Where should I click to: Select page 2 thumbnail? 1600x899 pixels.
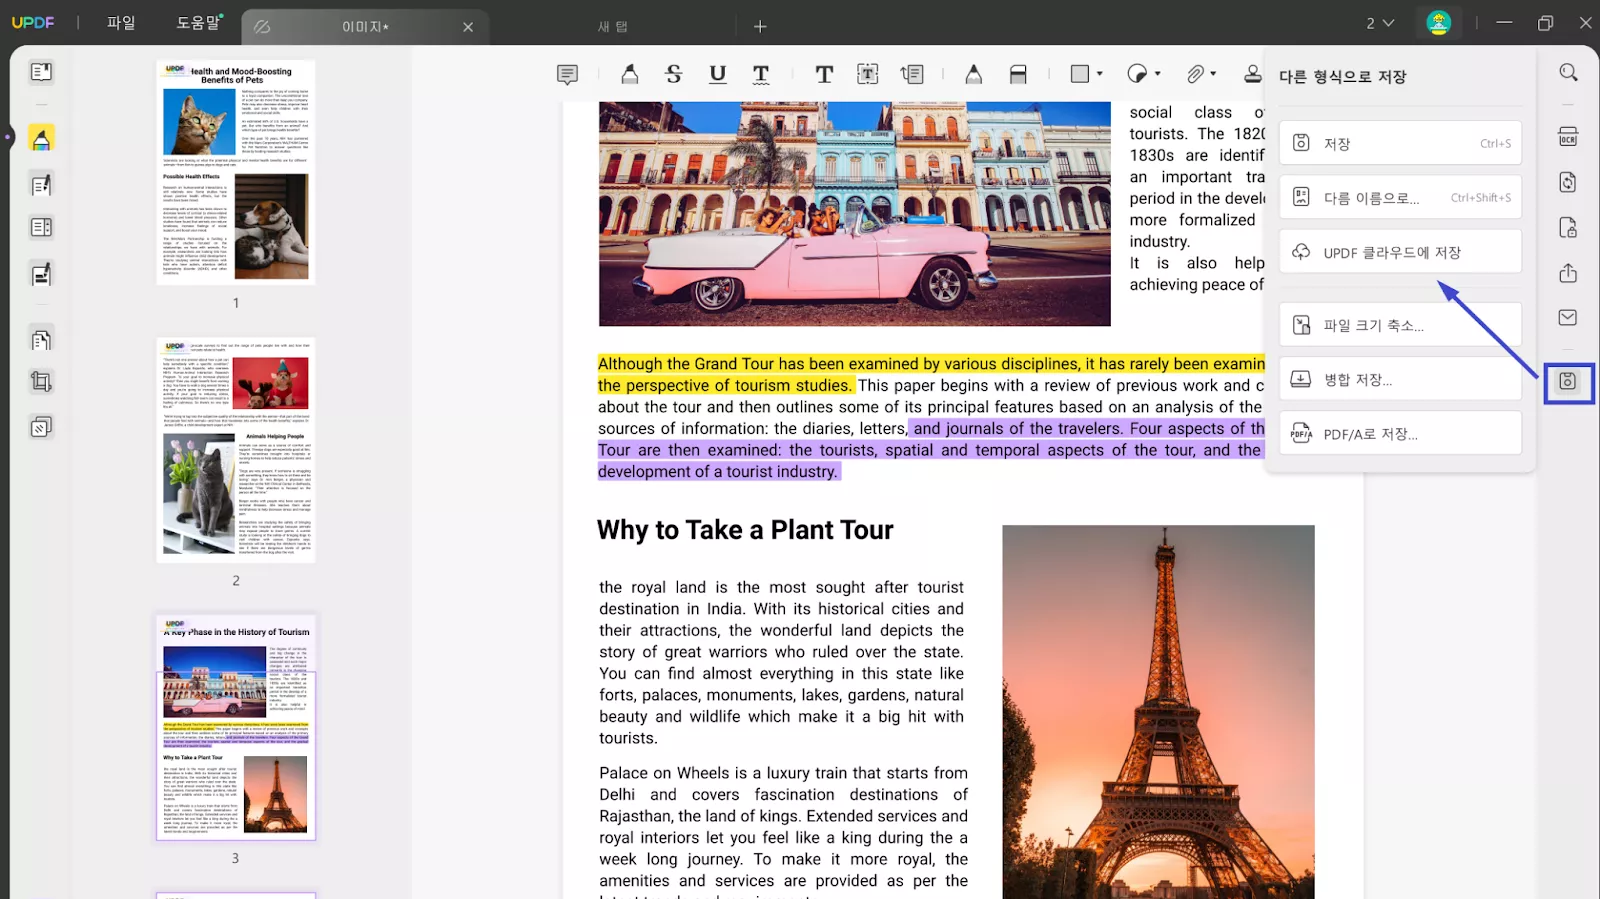coord(236,449)
